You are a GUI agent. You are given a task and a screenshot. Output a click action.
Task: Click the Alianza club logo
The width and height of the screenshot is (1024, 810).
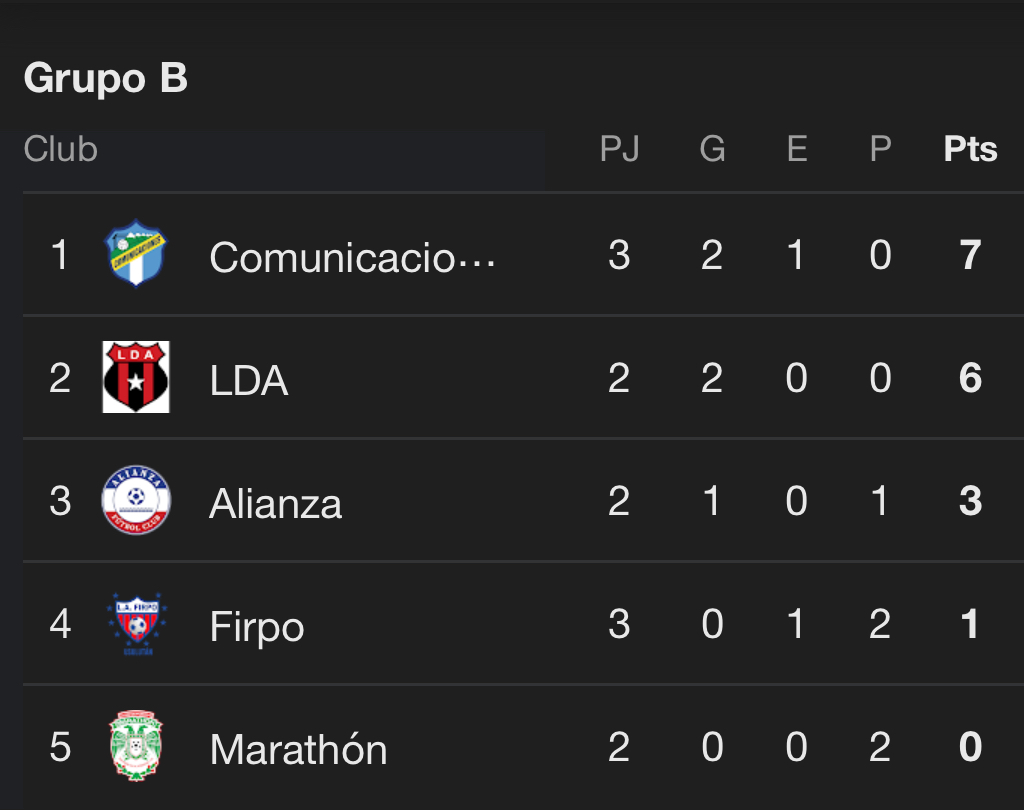click(136, 500)
